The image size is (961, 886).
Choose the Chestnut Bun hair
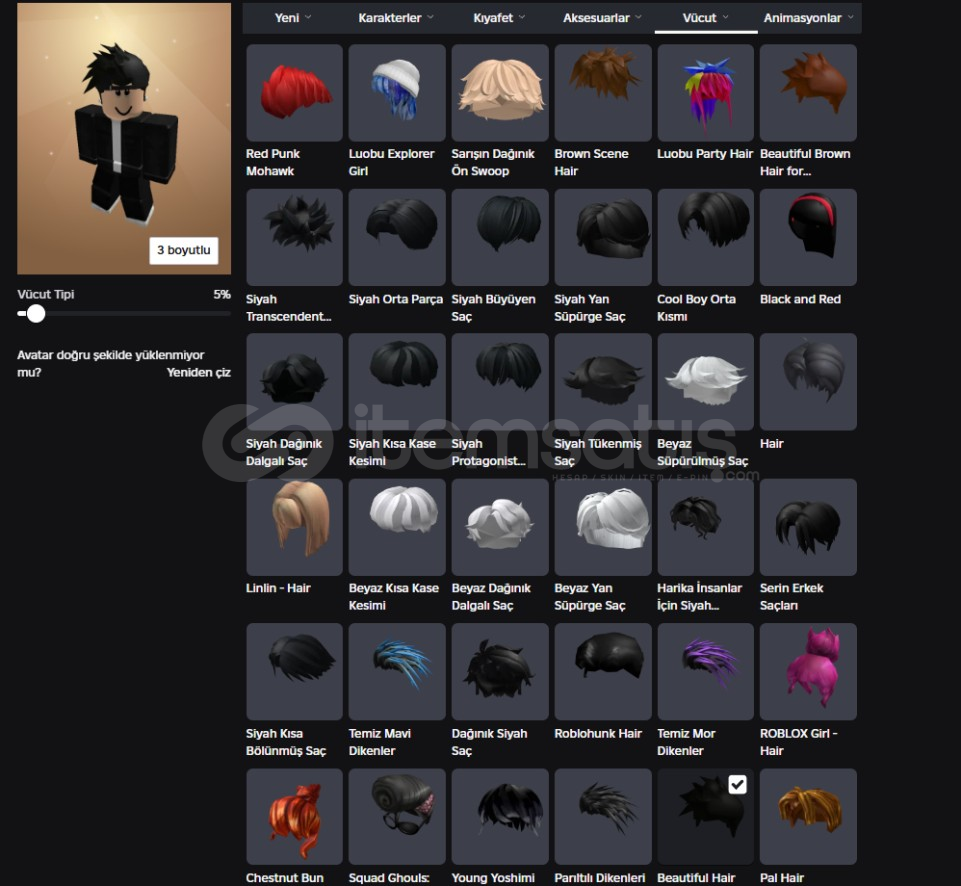click(x=294, y=816)
